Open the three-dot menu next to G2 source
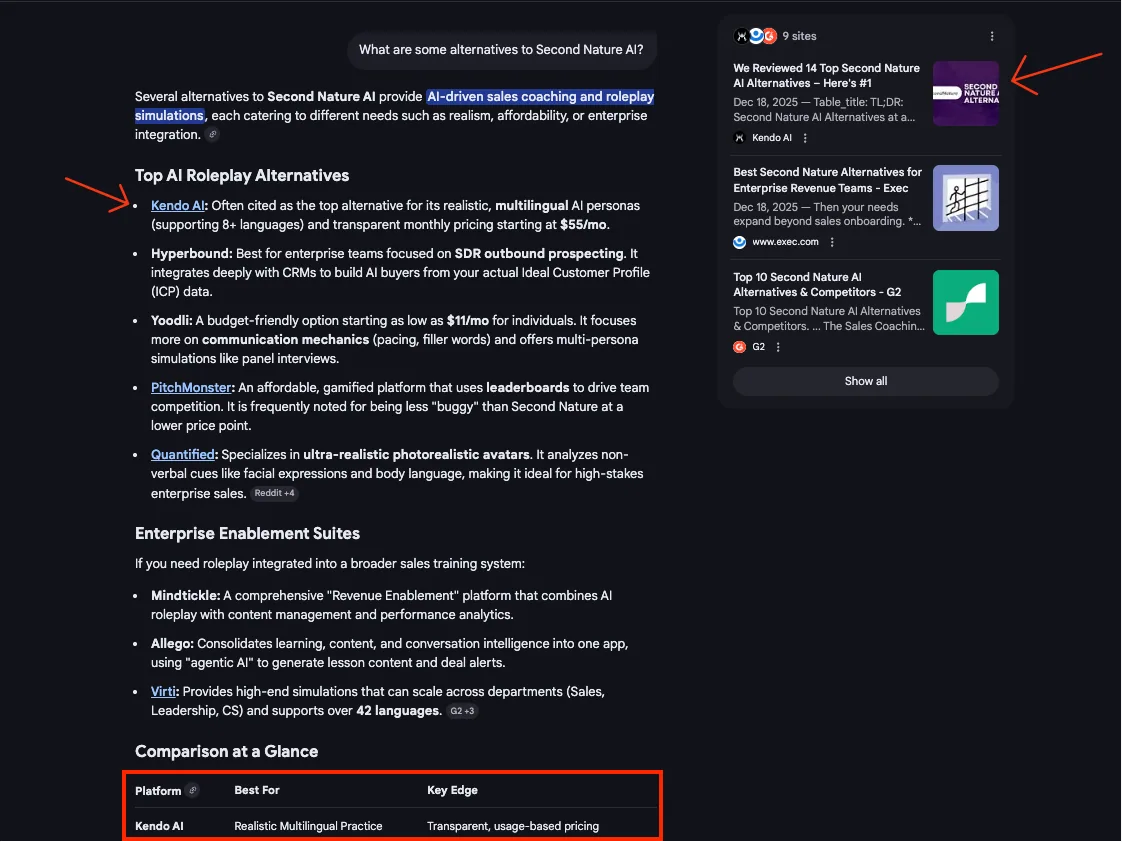The width and height of the screenshot is (1122, 842). click(x=778, y=347)
